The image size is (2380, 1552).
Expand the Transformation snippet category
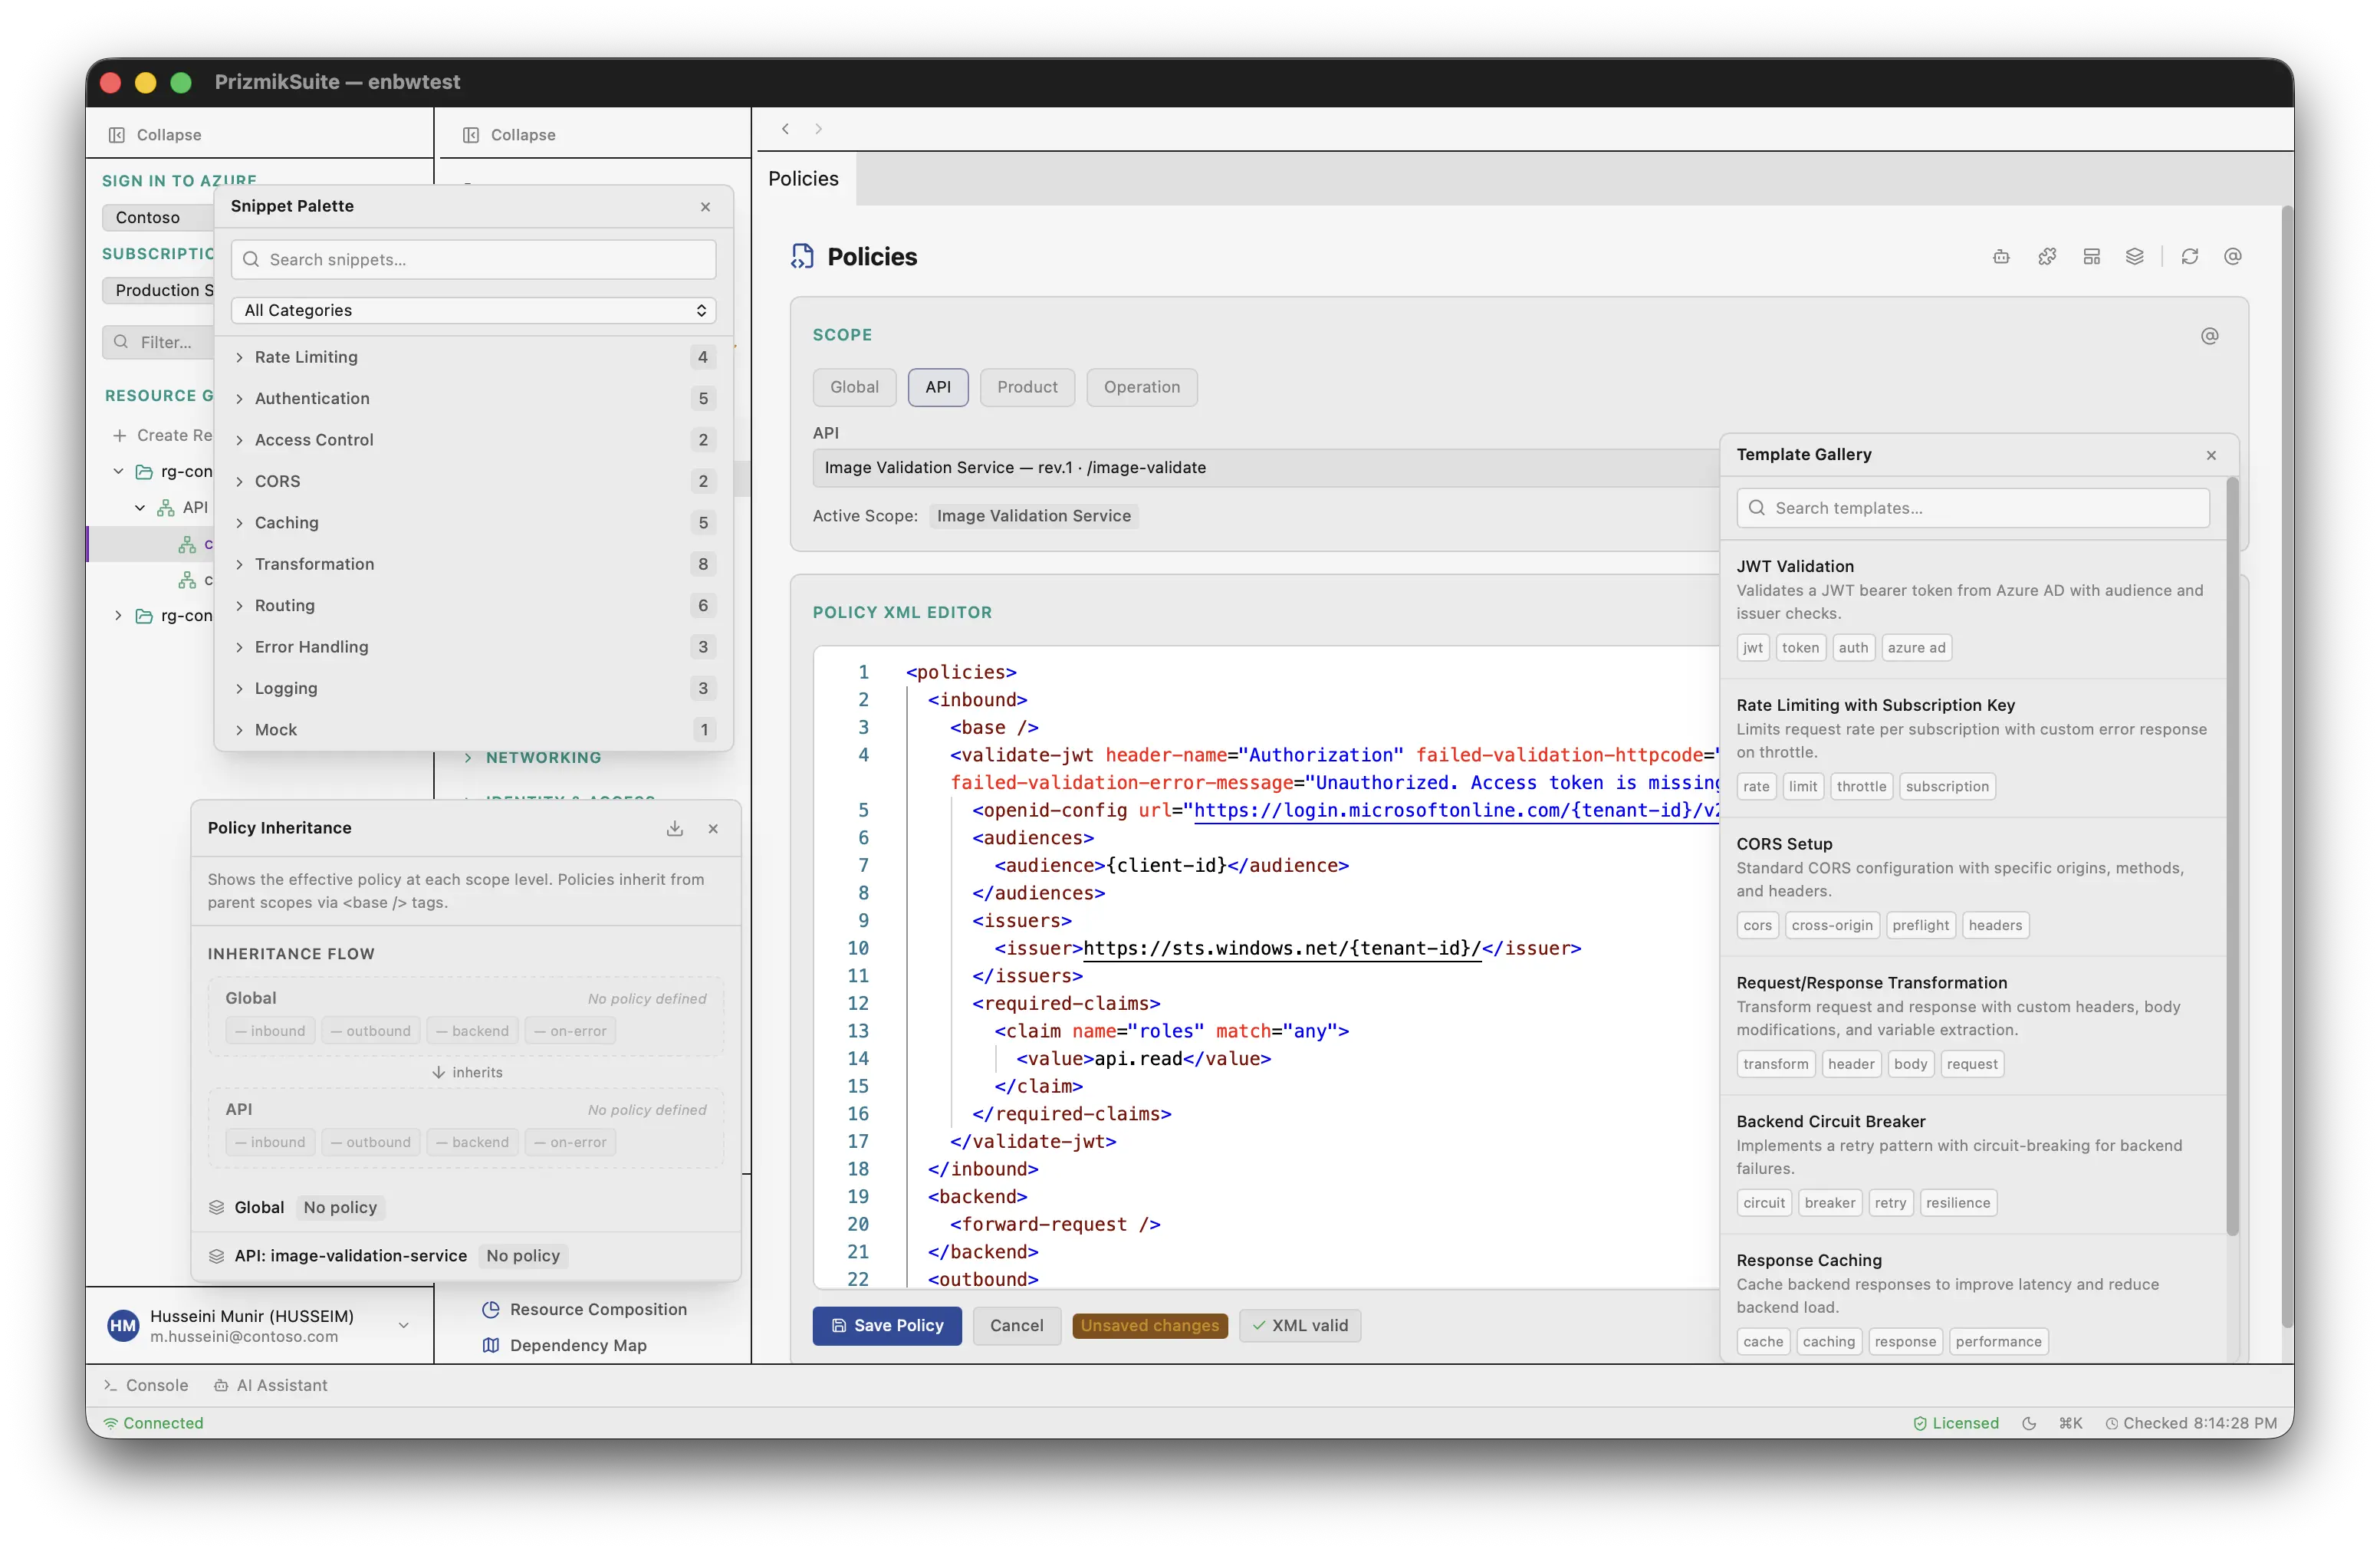click(x=473, y=565)
